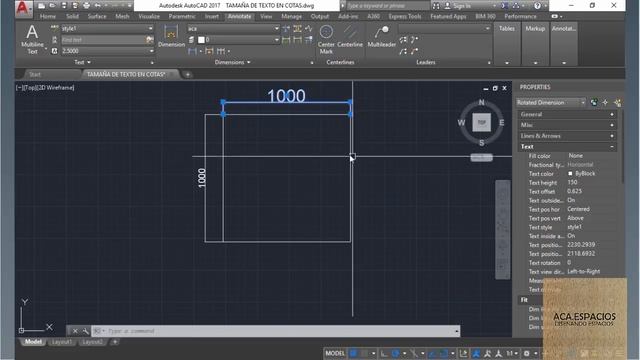Click the quick select icon in Properties panel
Screen dimensions: 640x360
[x=617, y=102]
